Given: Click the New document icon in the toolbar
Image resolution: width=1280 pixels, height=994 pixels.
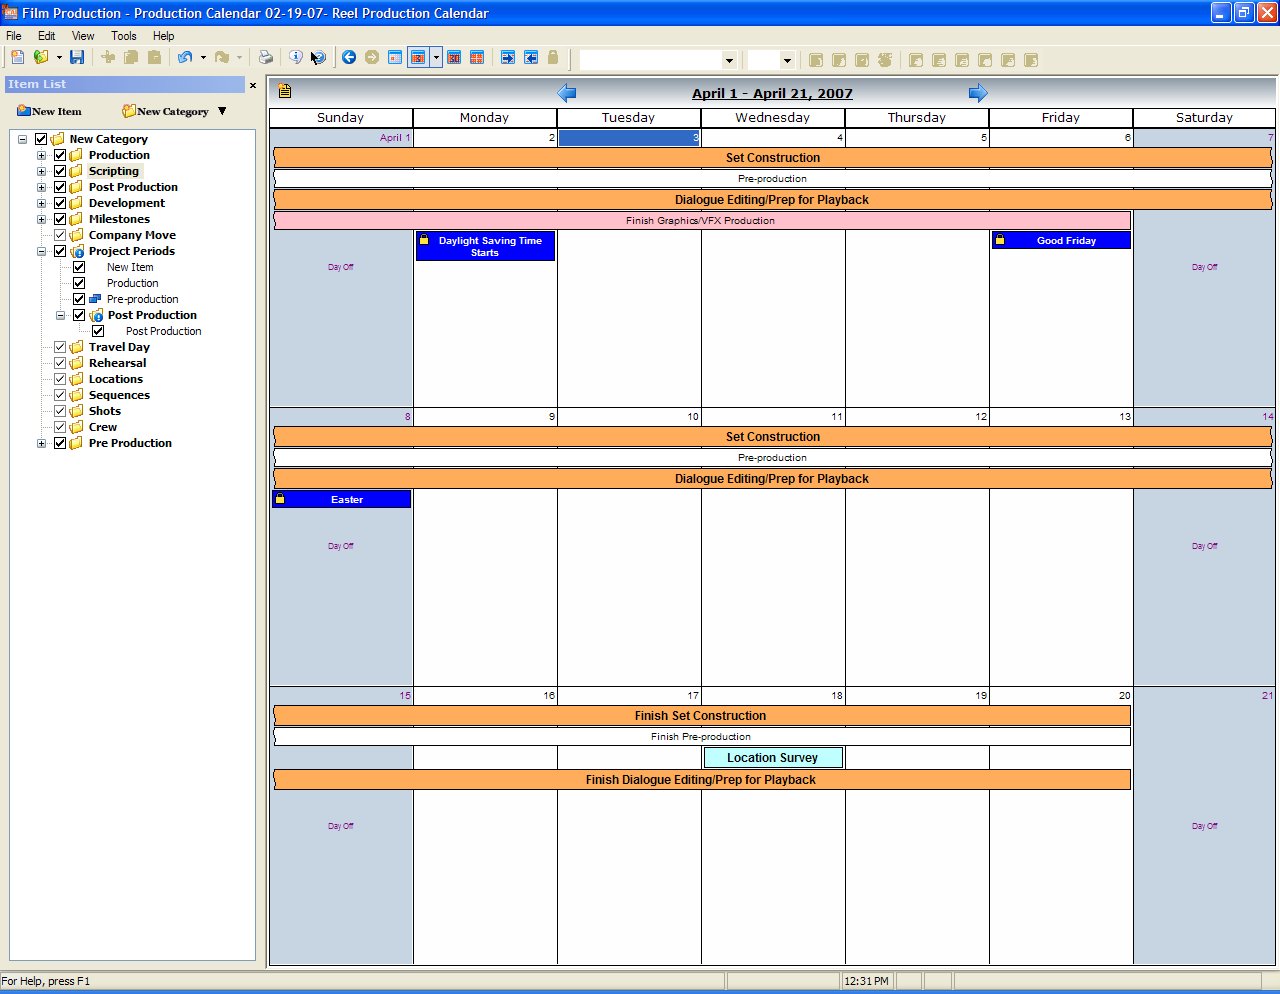Looking at the screenshot, I should (18, 58).
